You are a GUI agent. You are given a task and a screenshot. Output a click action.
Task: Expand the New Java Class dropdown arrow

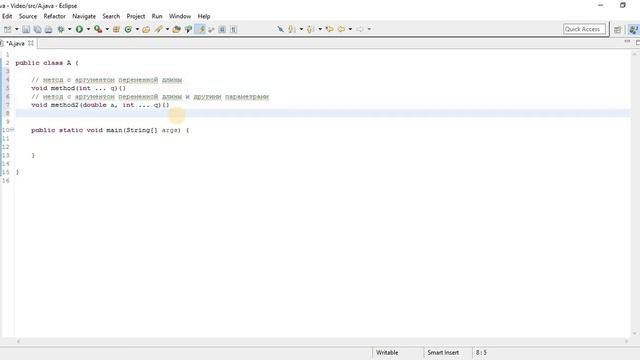[137, 29]
